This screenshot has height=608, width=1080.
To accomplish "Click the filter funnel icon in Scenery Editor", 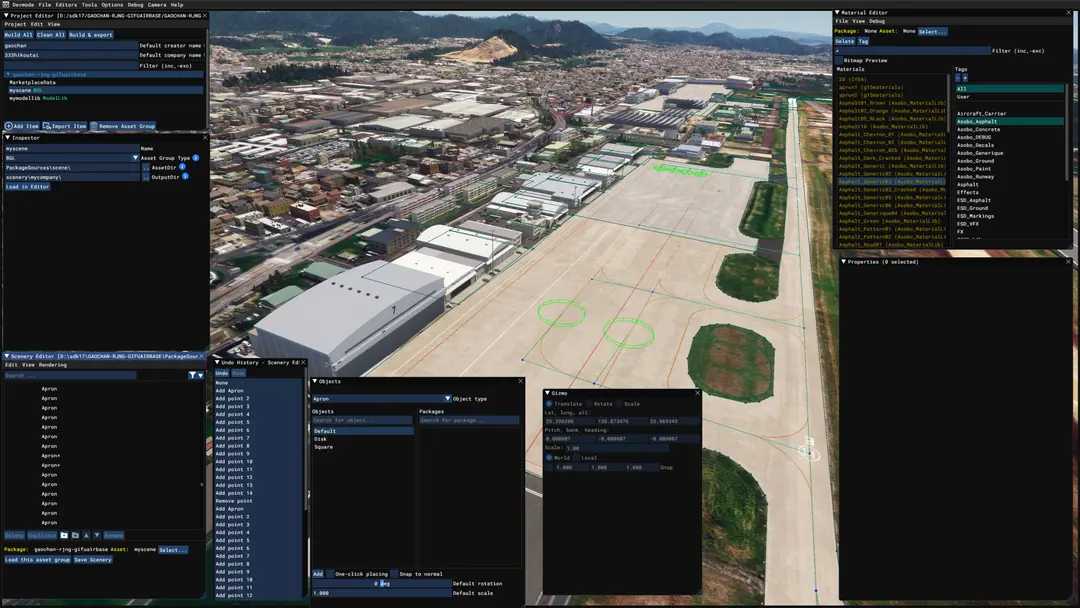I will [192, 375].
